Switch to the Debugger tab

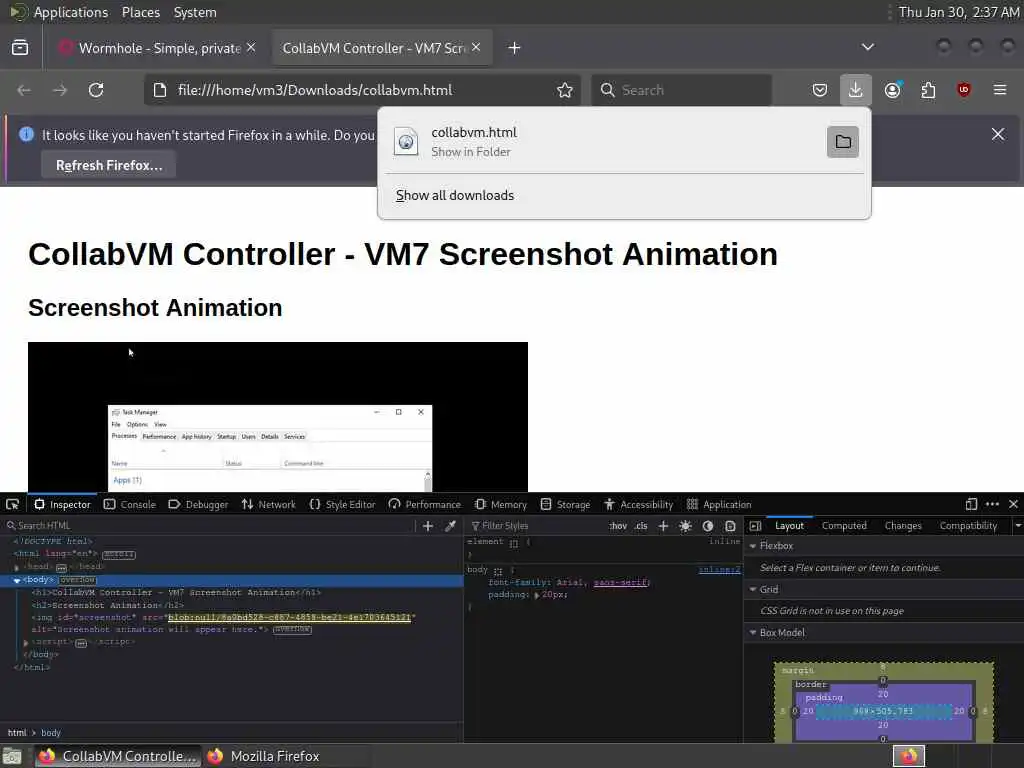point(199,504)
